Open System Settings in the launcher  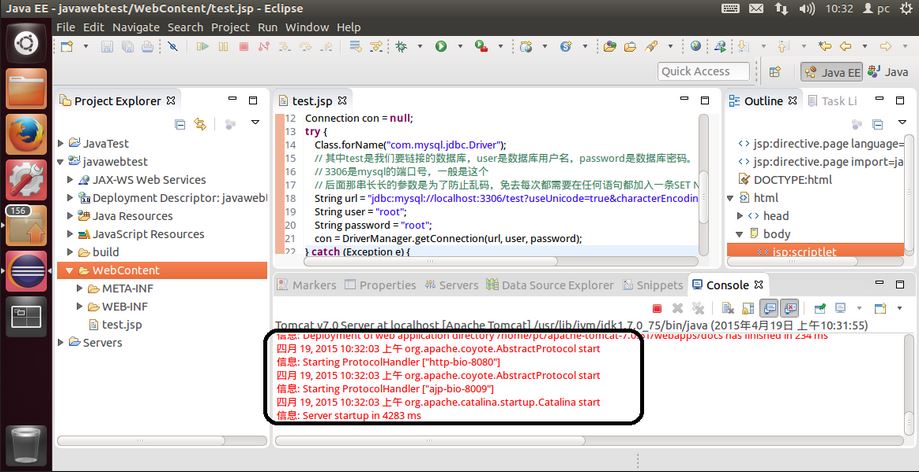pyautogui.click(x=26, y=180)
